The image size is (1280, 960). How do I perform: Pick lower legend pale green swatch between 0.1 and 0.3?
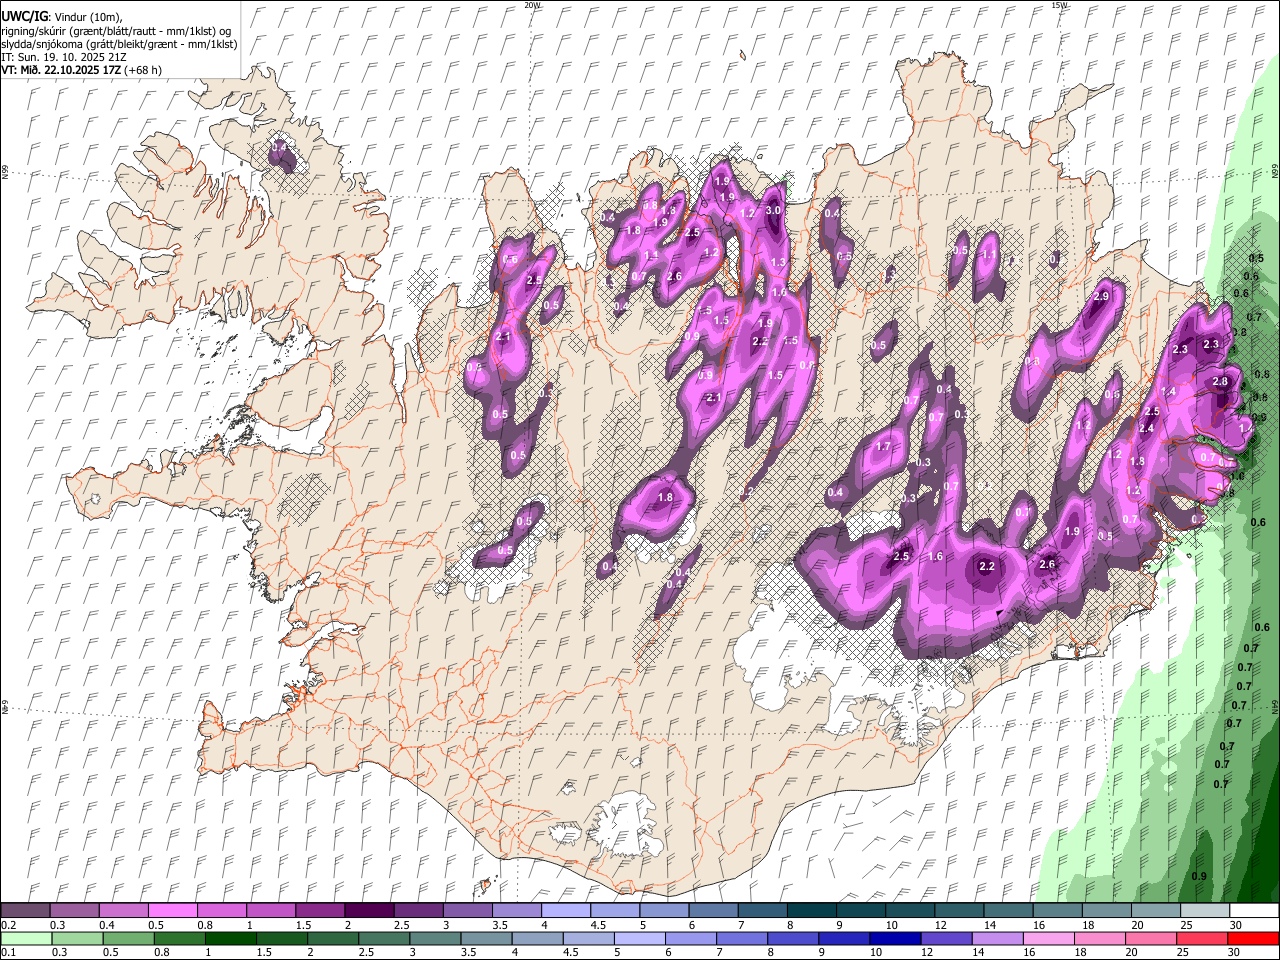[x=25, y=938]
